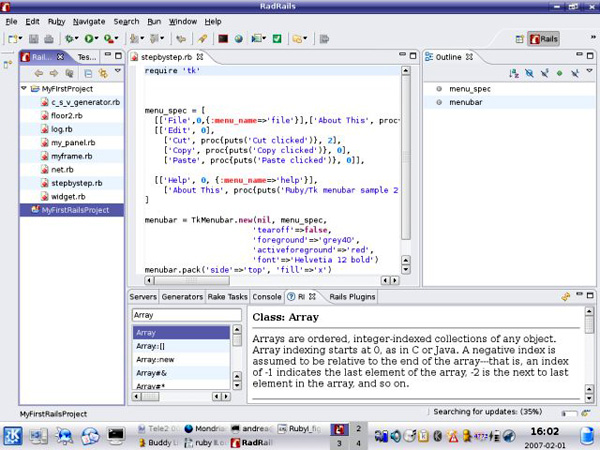The width and height of the screenshot is (600, 450).
Task: Open the KDE K menu launcher
Action: point(13,436)
